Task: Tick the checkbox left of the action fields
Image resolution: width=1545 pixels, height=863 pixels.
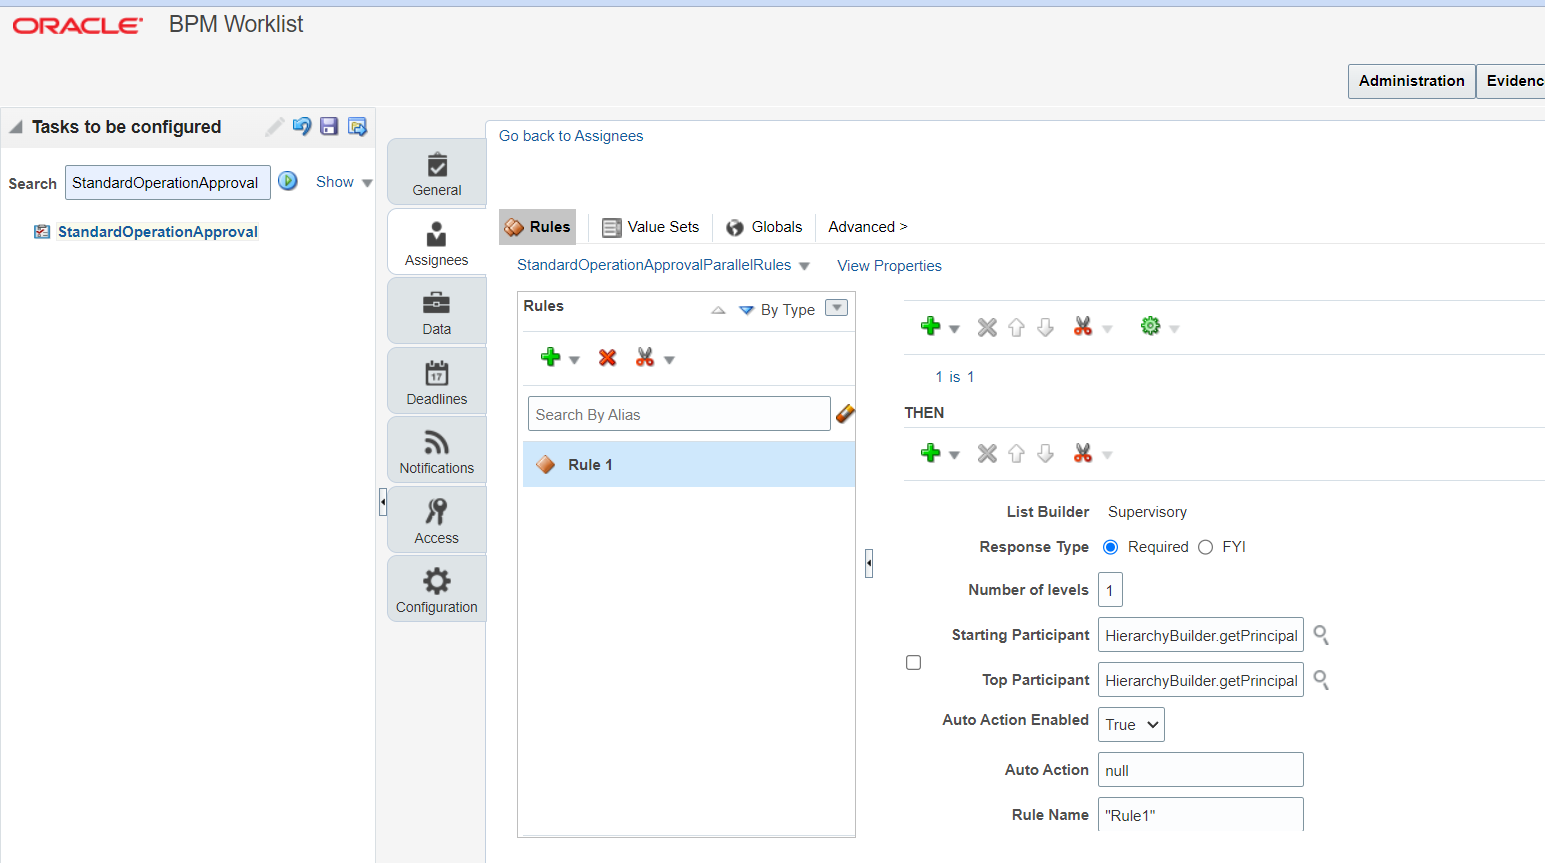Action: click(x=913, y=663)
